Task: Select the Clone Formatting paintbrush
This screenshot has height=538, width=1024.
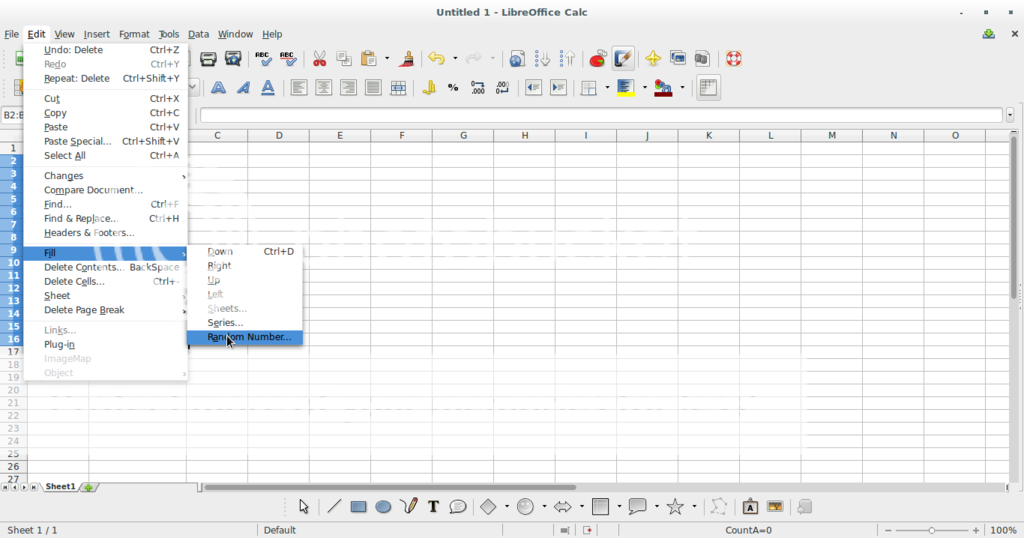Action: click(x=407, y=59)
